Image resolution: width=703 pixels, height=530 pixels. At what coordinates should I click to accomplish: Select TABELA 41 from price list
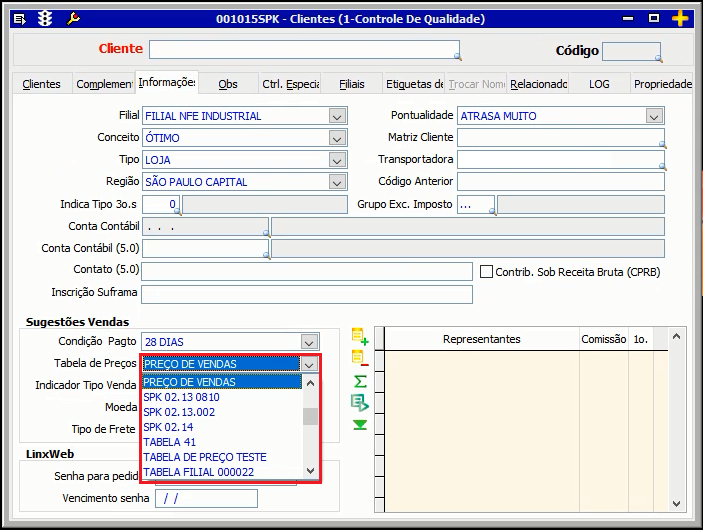click(169, 442)
